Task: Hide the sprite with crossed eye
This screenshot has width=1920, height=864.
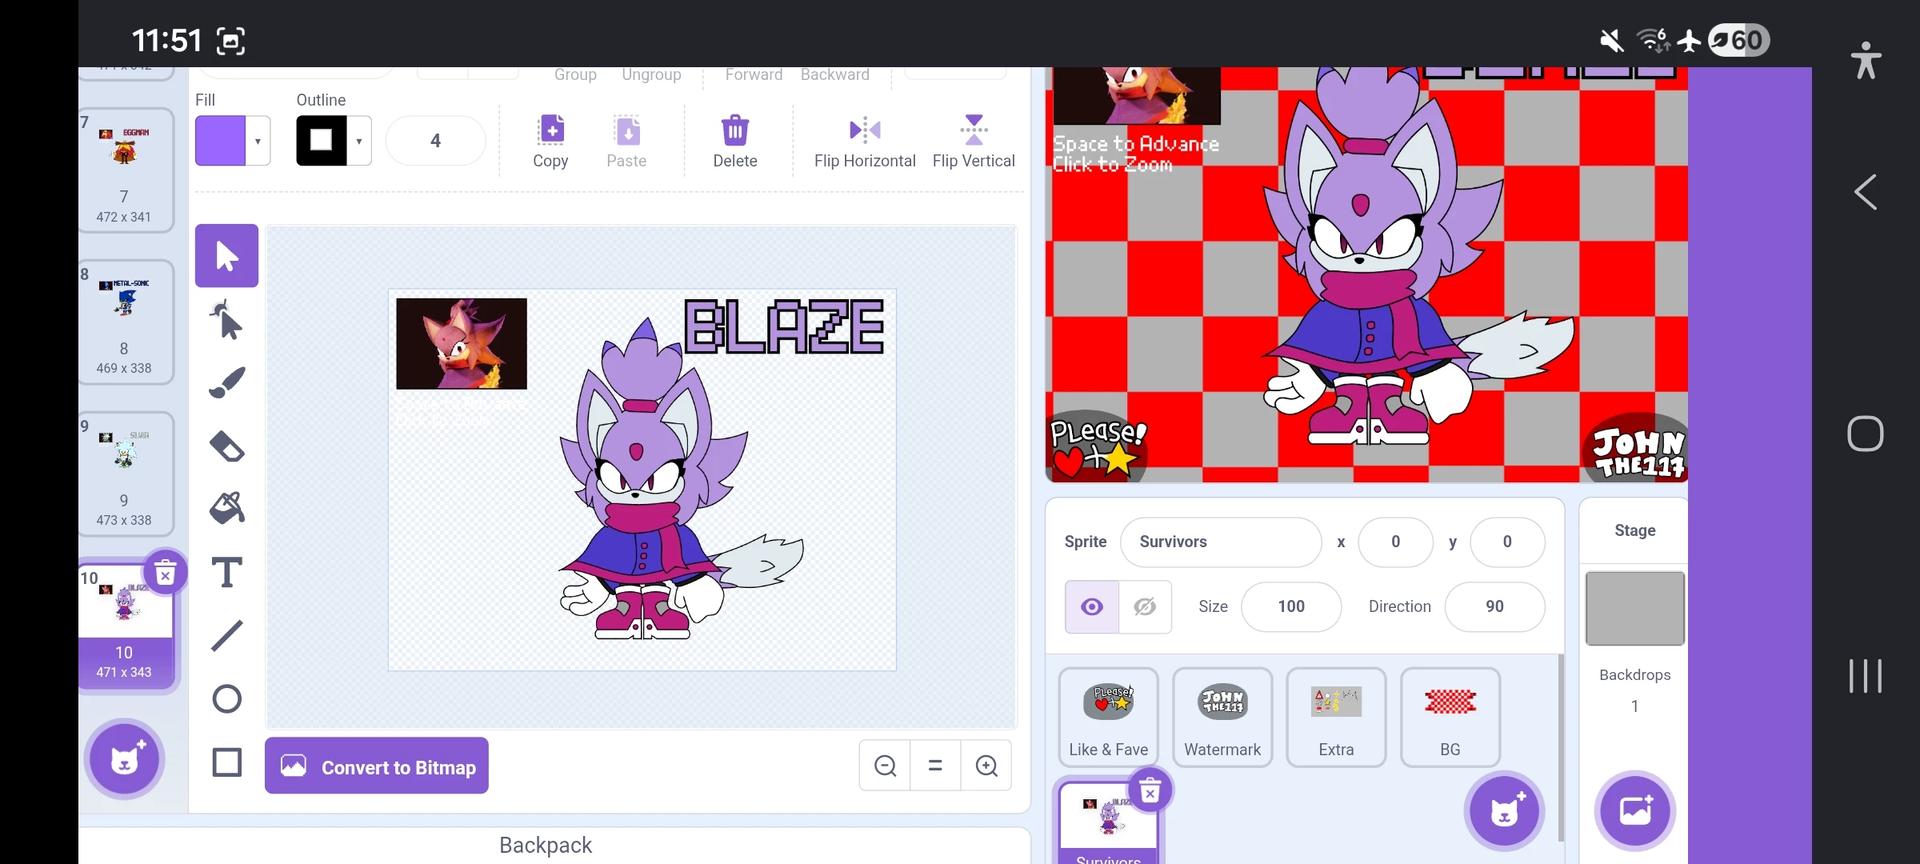Action: pyautogui.click(x=1145, y=607)
